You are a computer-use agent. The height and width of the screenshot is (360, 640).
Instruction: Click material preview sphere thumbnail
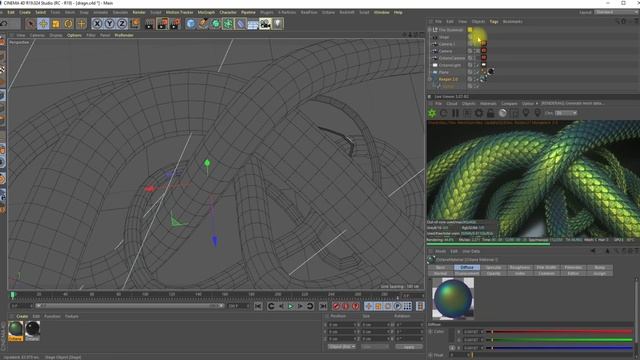tap(453, 298)
